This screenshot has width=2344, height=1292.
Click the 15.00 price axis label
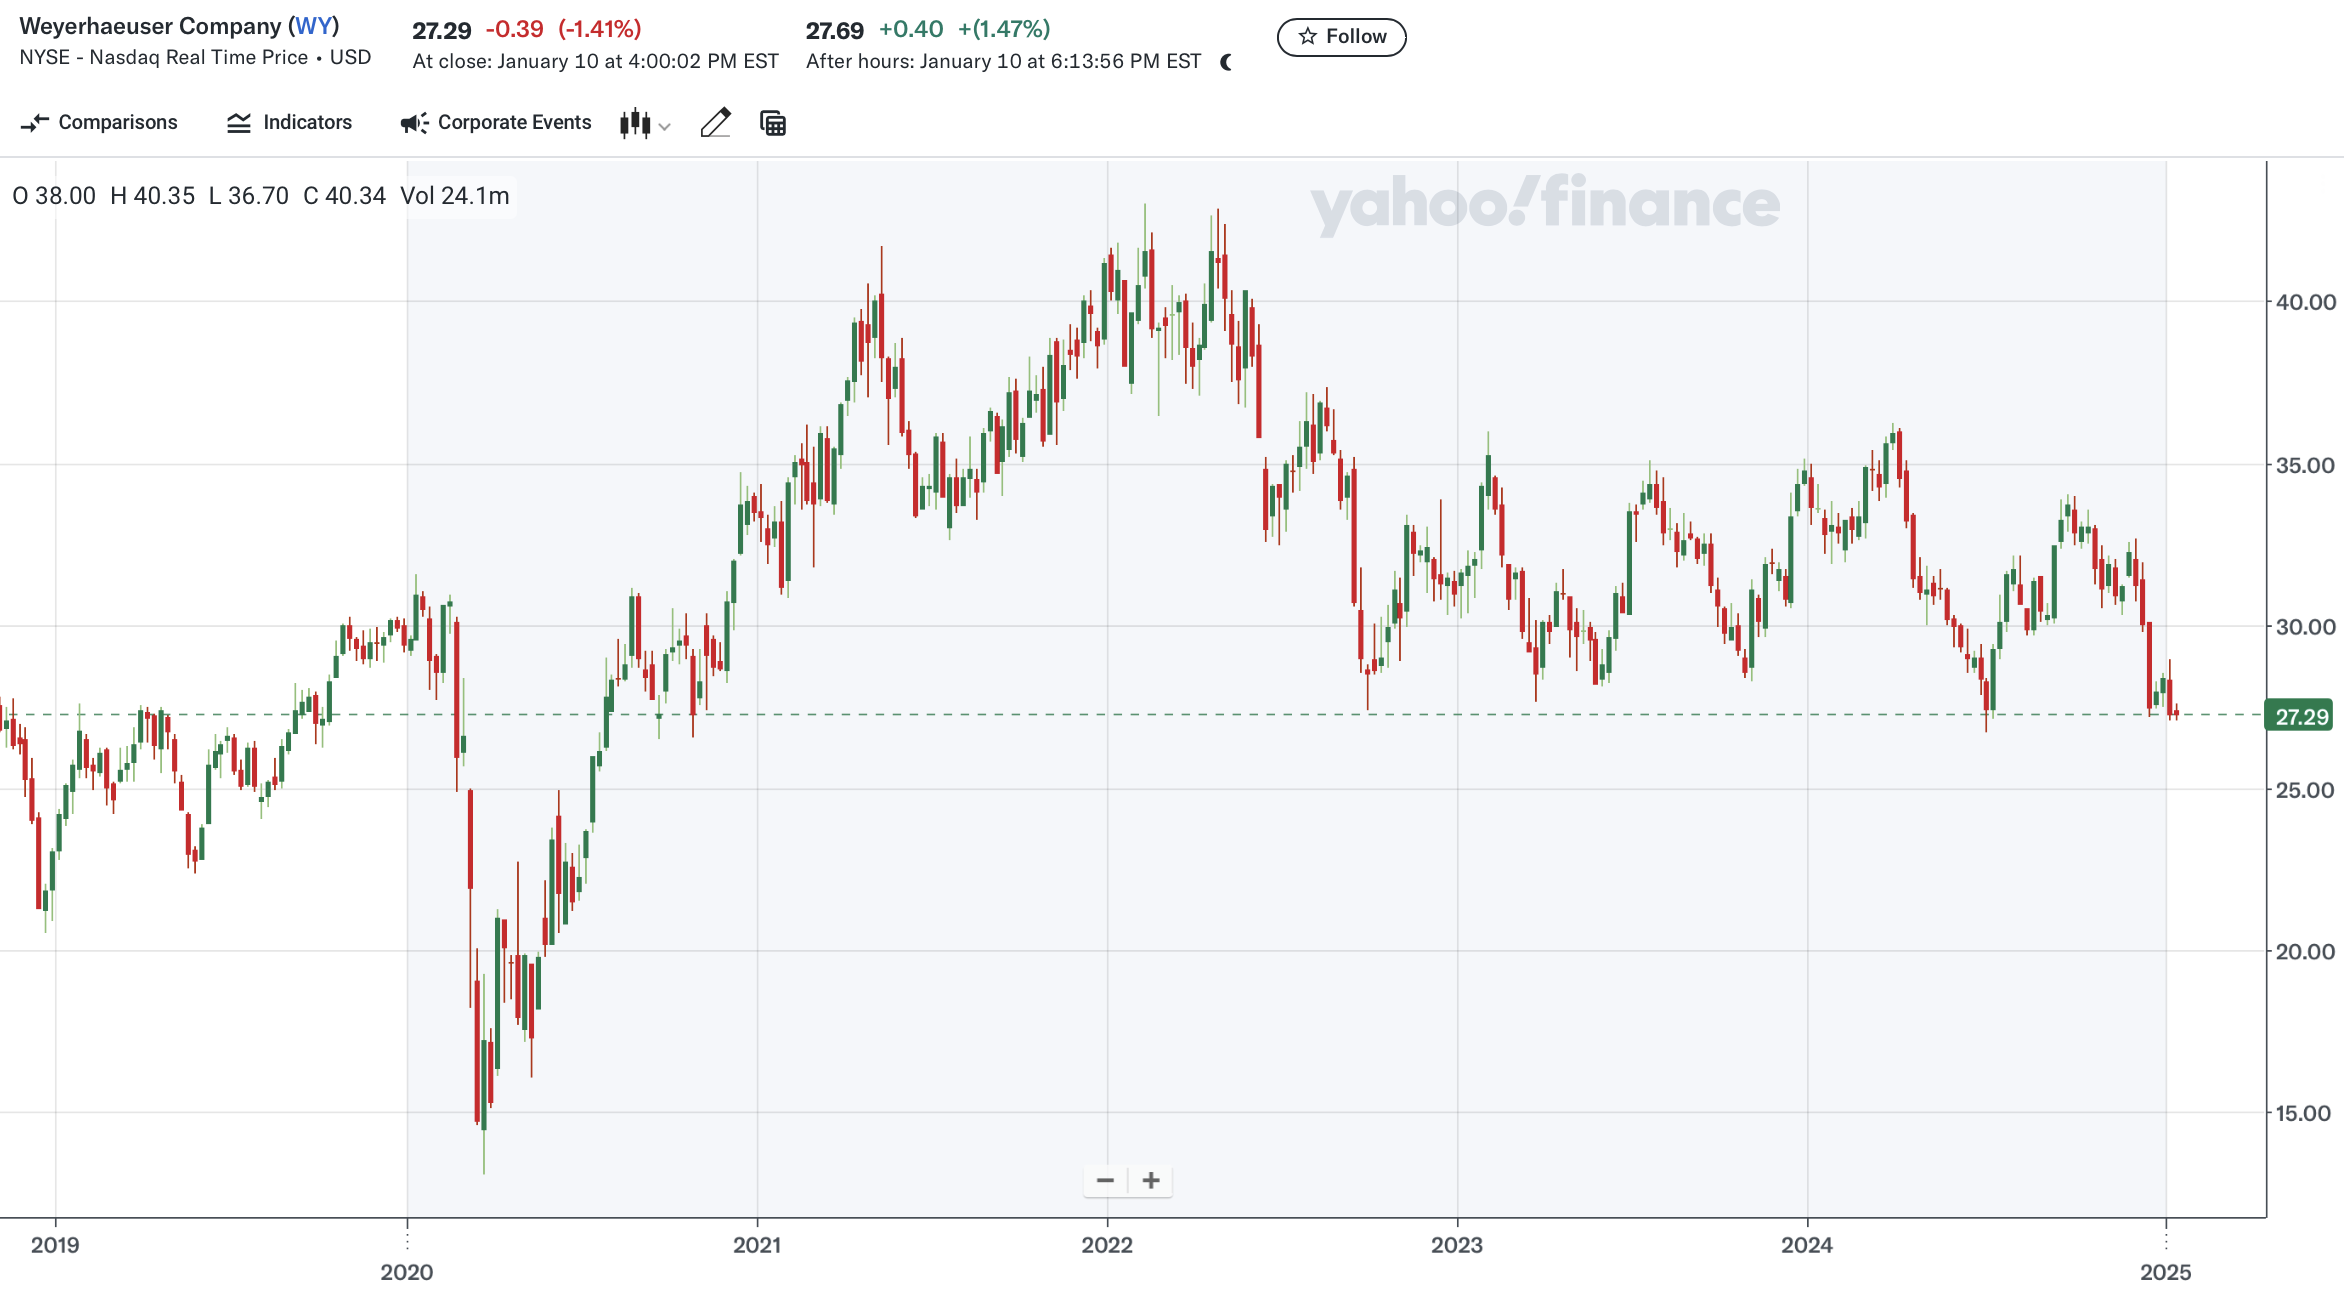point(2304,1113)
